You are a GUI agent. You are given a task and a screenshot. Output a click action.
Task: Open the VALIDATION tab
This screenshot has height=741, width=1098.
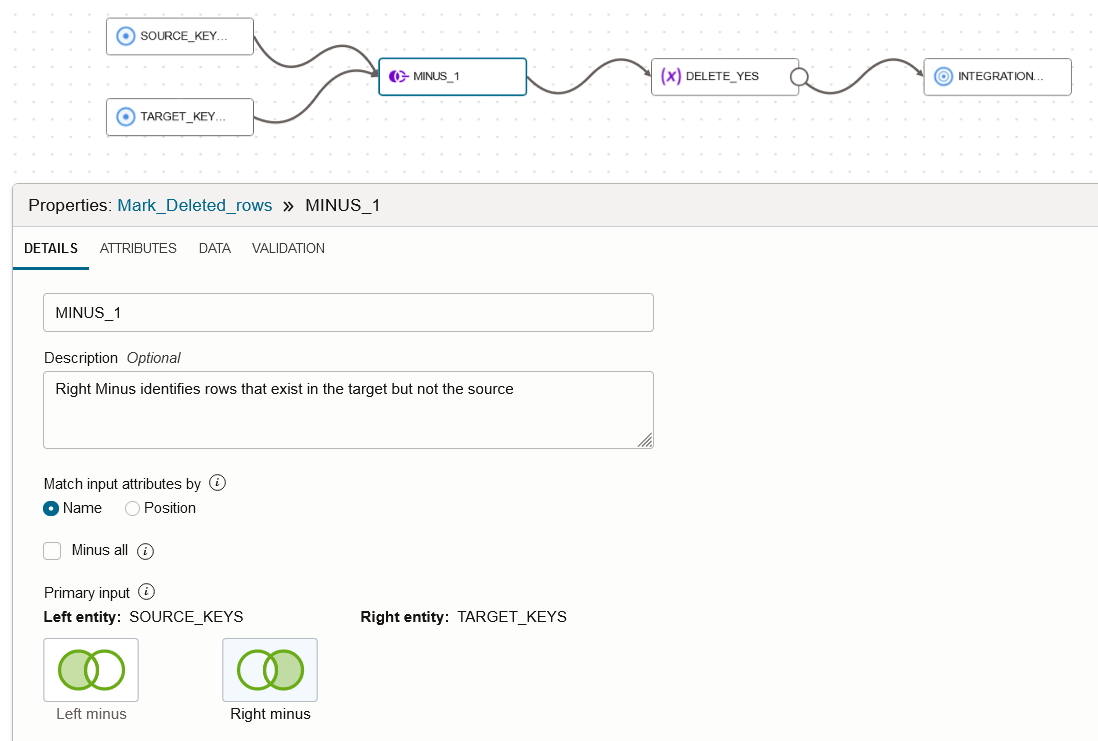[288, 248]
